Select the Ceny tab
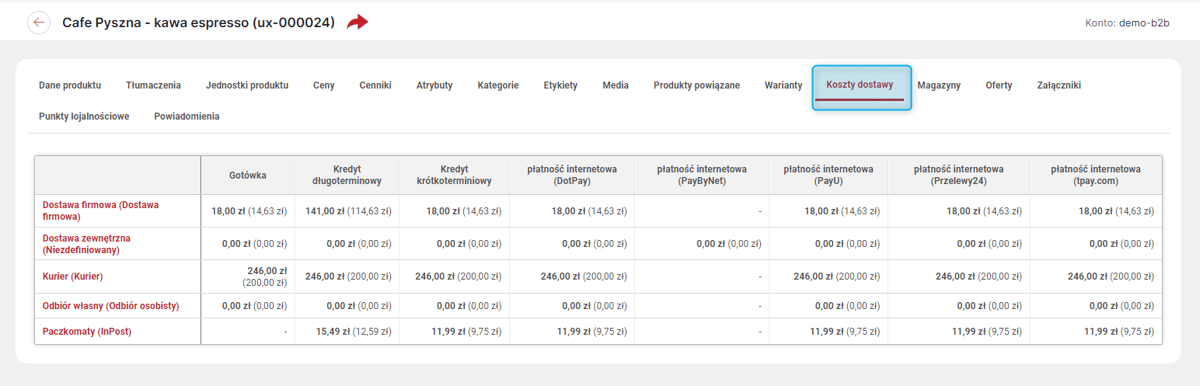Image resolution: width=1200 pixels, height=386 pixels. click(324, 86)
